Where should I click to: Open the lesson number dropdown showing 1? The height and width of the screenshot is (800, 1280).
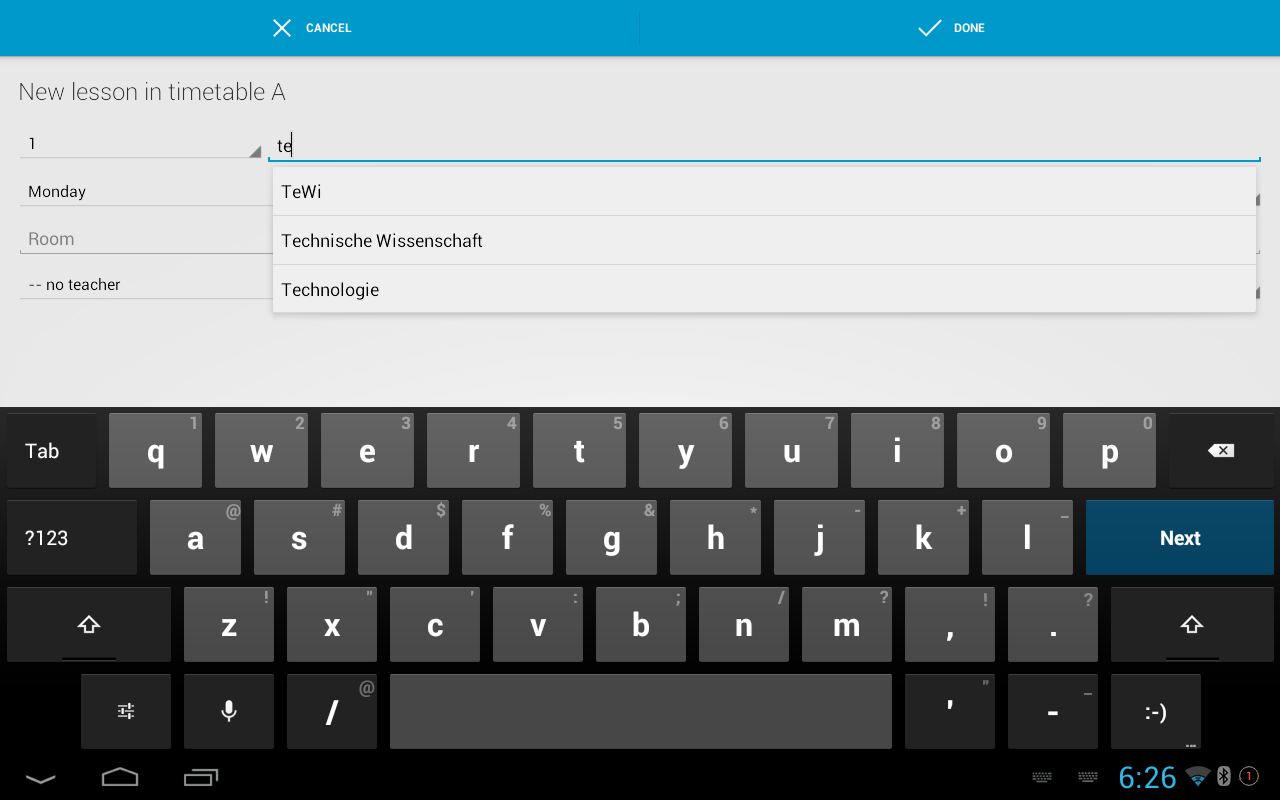point(141,144)
